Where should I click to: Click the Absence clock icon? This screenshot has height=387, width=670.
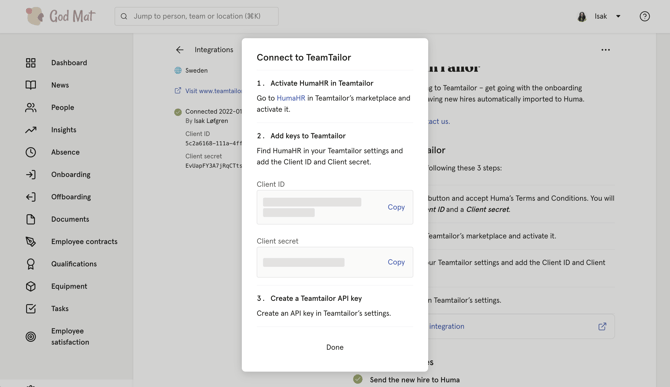click(x=31, y=152)
